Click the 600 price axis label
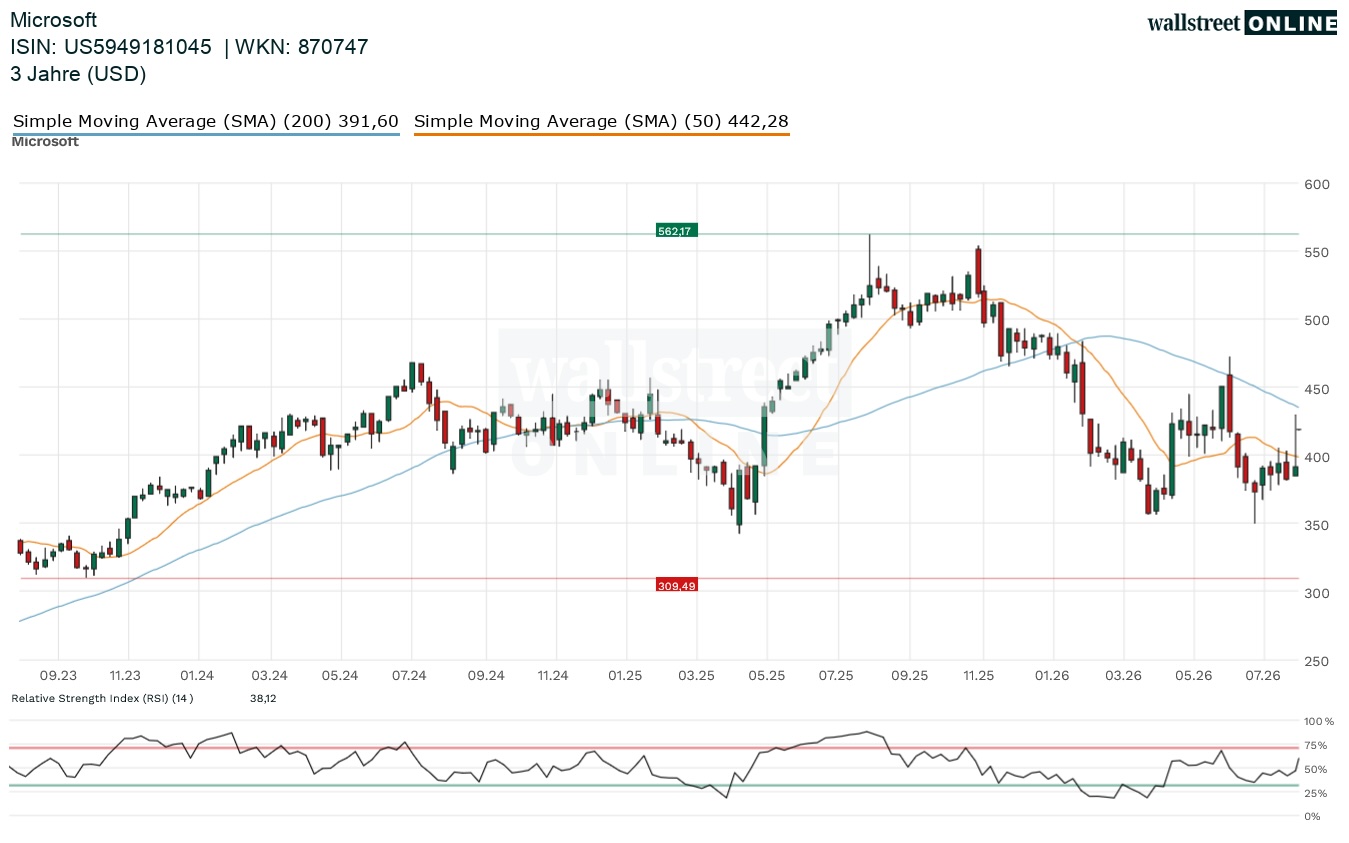 tap(1316, 184)
